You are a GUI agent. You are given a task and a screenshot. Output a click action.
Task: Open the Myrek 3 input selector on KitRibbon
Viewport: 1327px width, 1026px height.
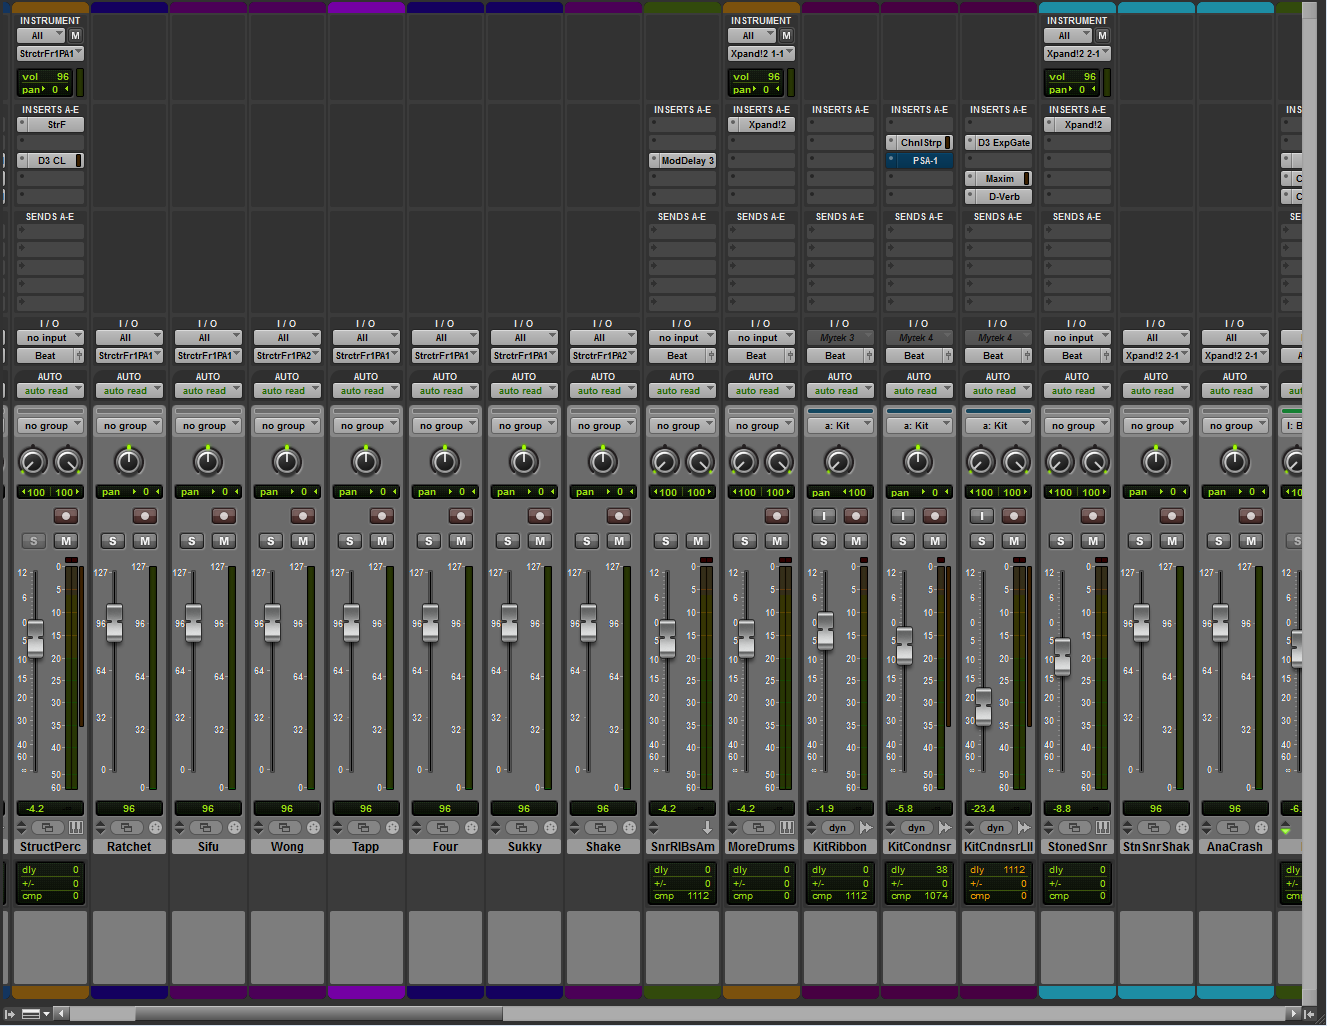point(840,336)
